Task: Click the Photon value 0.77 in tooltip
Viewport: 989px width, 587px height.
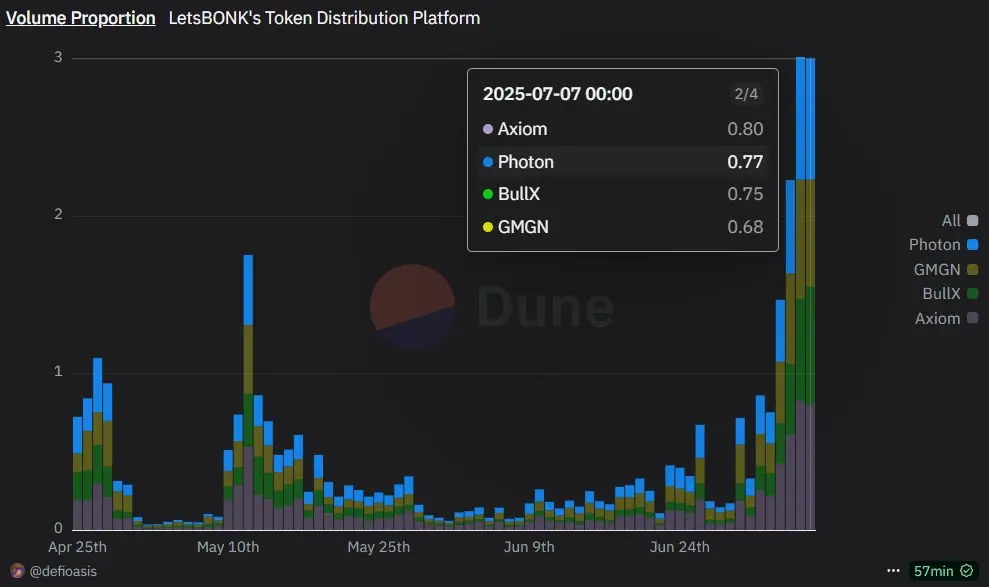Action: tap(745, 162)
